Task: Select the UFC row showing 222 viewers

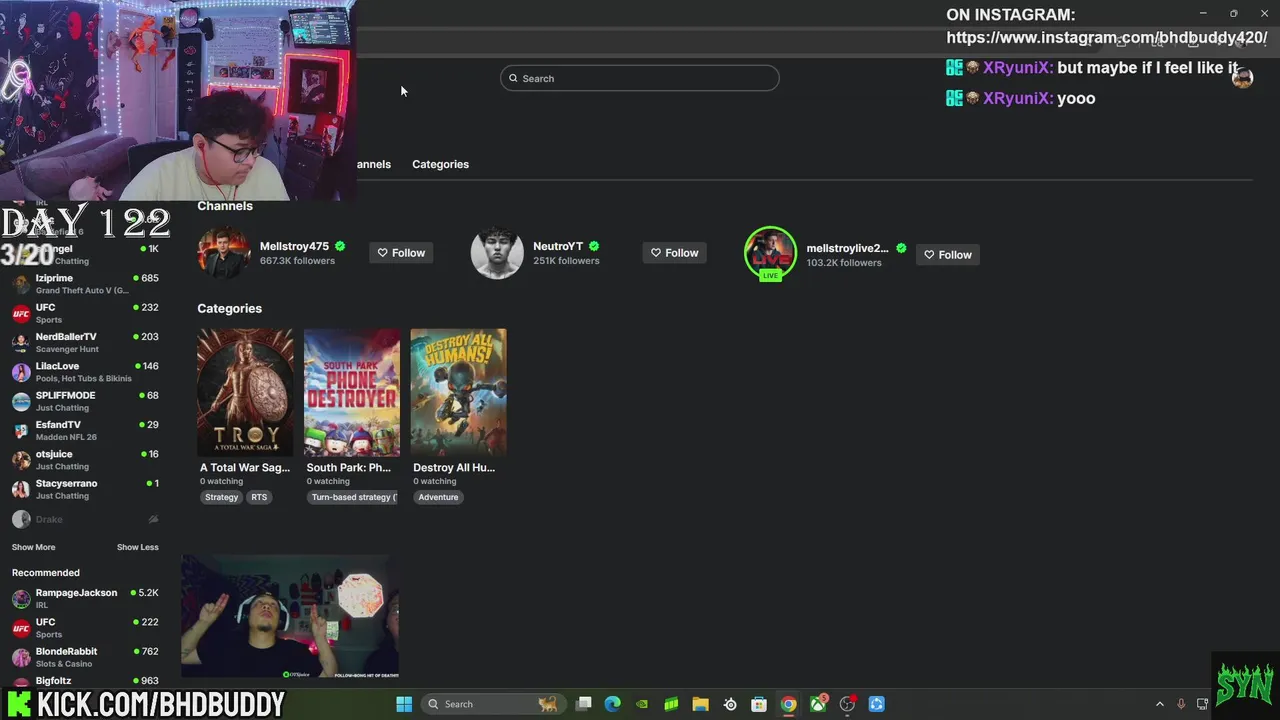Action: pos(85,627)
